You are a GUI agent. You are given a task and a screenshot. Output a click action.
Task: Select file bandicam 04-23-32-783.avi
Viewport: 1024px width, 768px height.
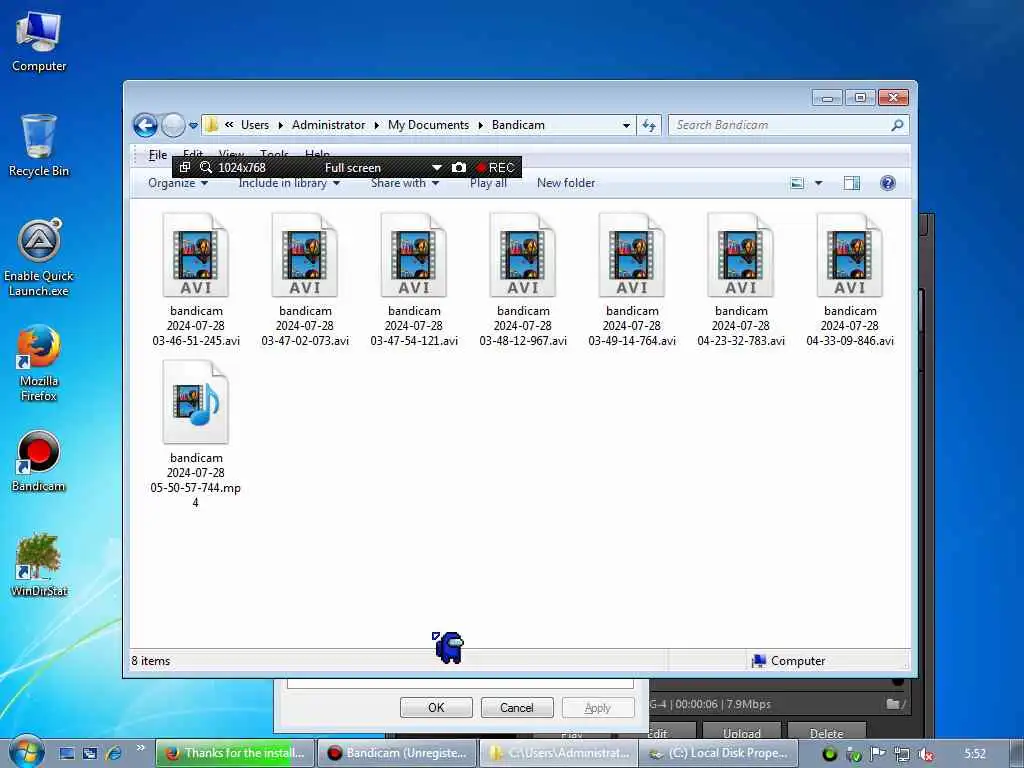(x=741, y=280)
